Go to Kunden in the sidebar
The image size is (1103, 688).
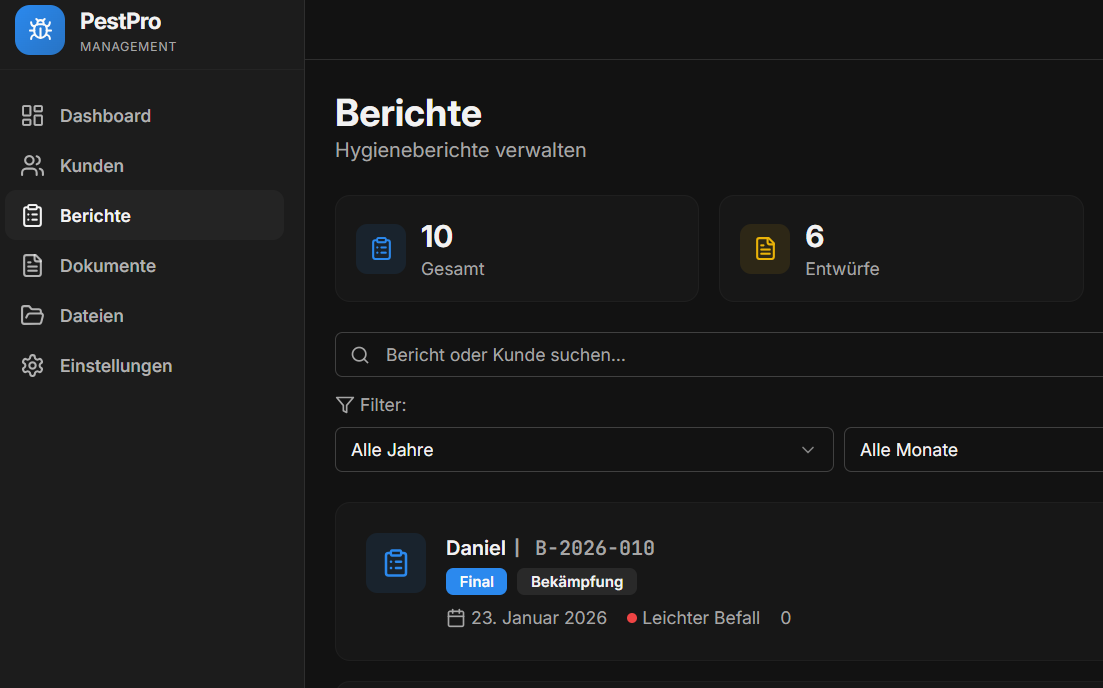92,166
